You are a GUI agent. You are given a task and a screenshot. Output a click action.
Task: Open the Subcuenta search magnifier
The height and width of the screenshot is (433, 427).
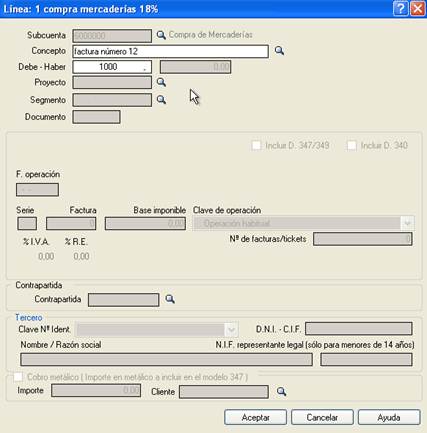161,35
